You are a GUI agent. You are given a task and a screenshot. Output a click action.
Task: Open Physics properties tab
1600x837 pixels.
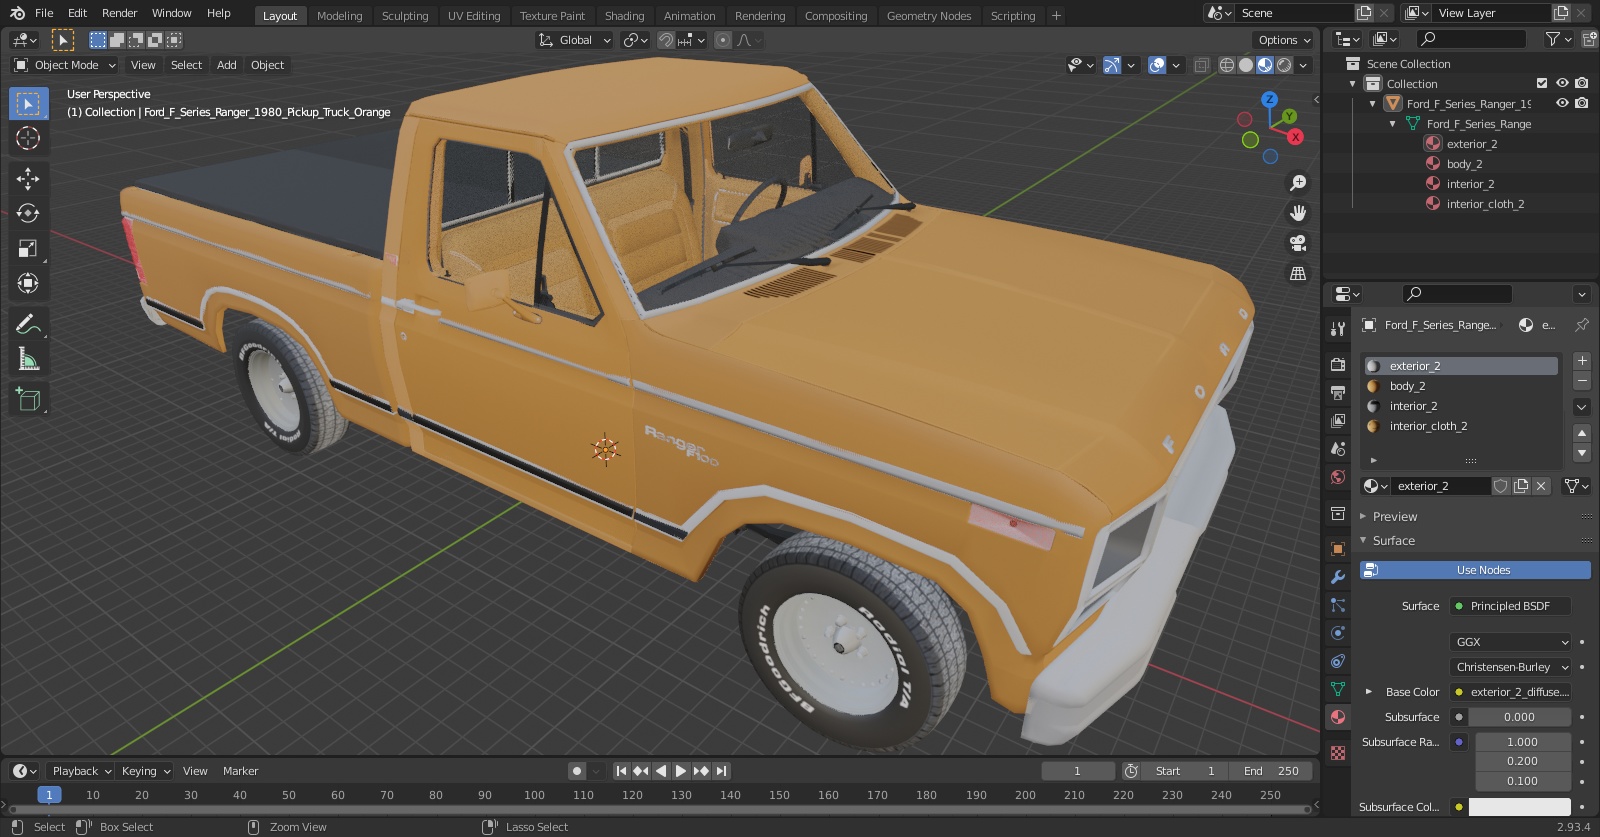1338,633
